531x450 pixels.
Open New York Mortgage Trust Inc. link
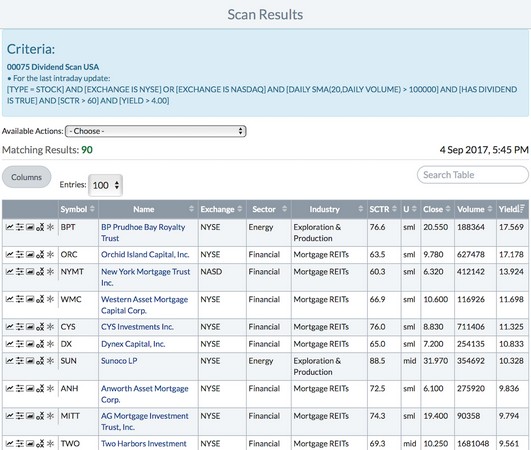click(x=145, y=277)
